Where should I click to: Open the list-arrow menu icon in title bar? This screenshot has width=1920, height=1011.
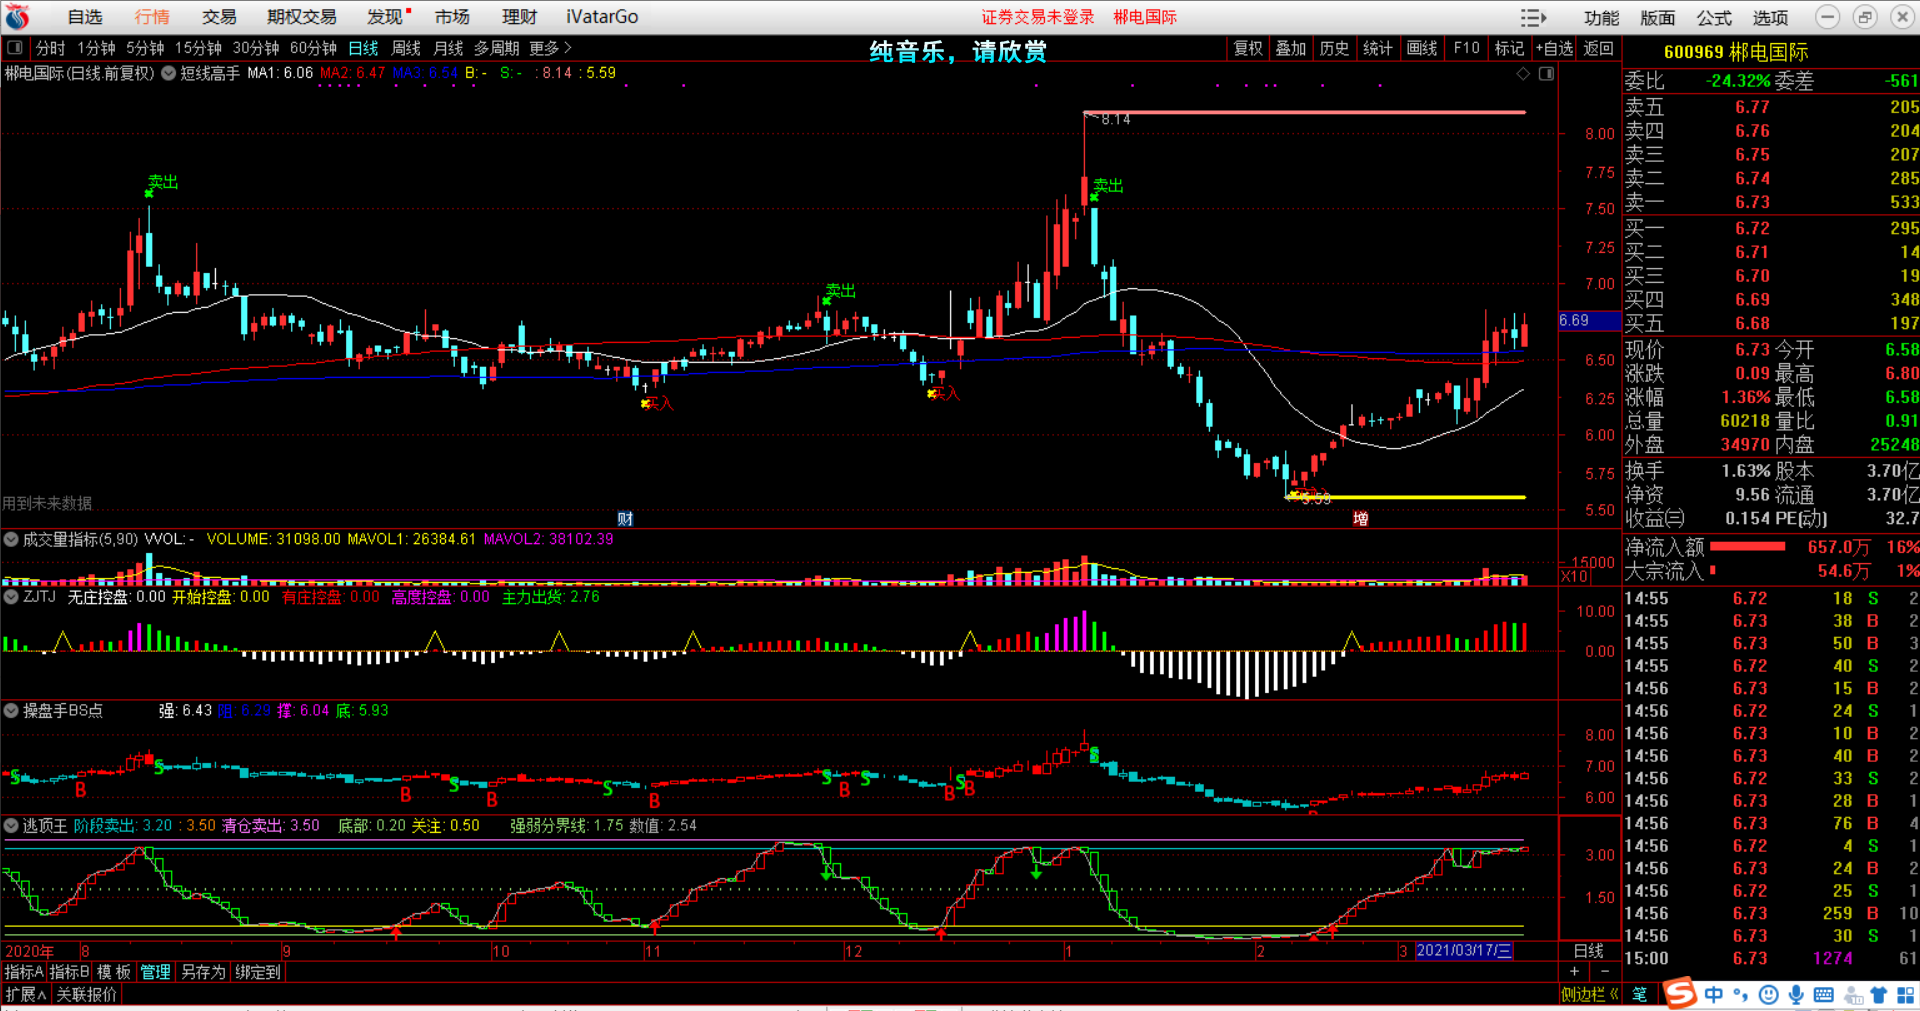tap(1533, 17)
